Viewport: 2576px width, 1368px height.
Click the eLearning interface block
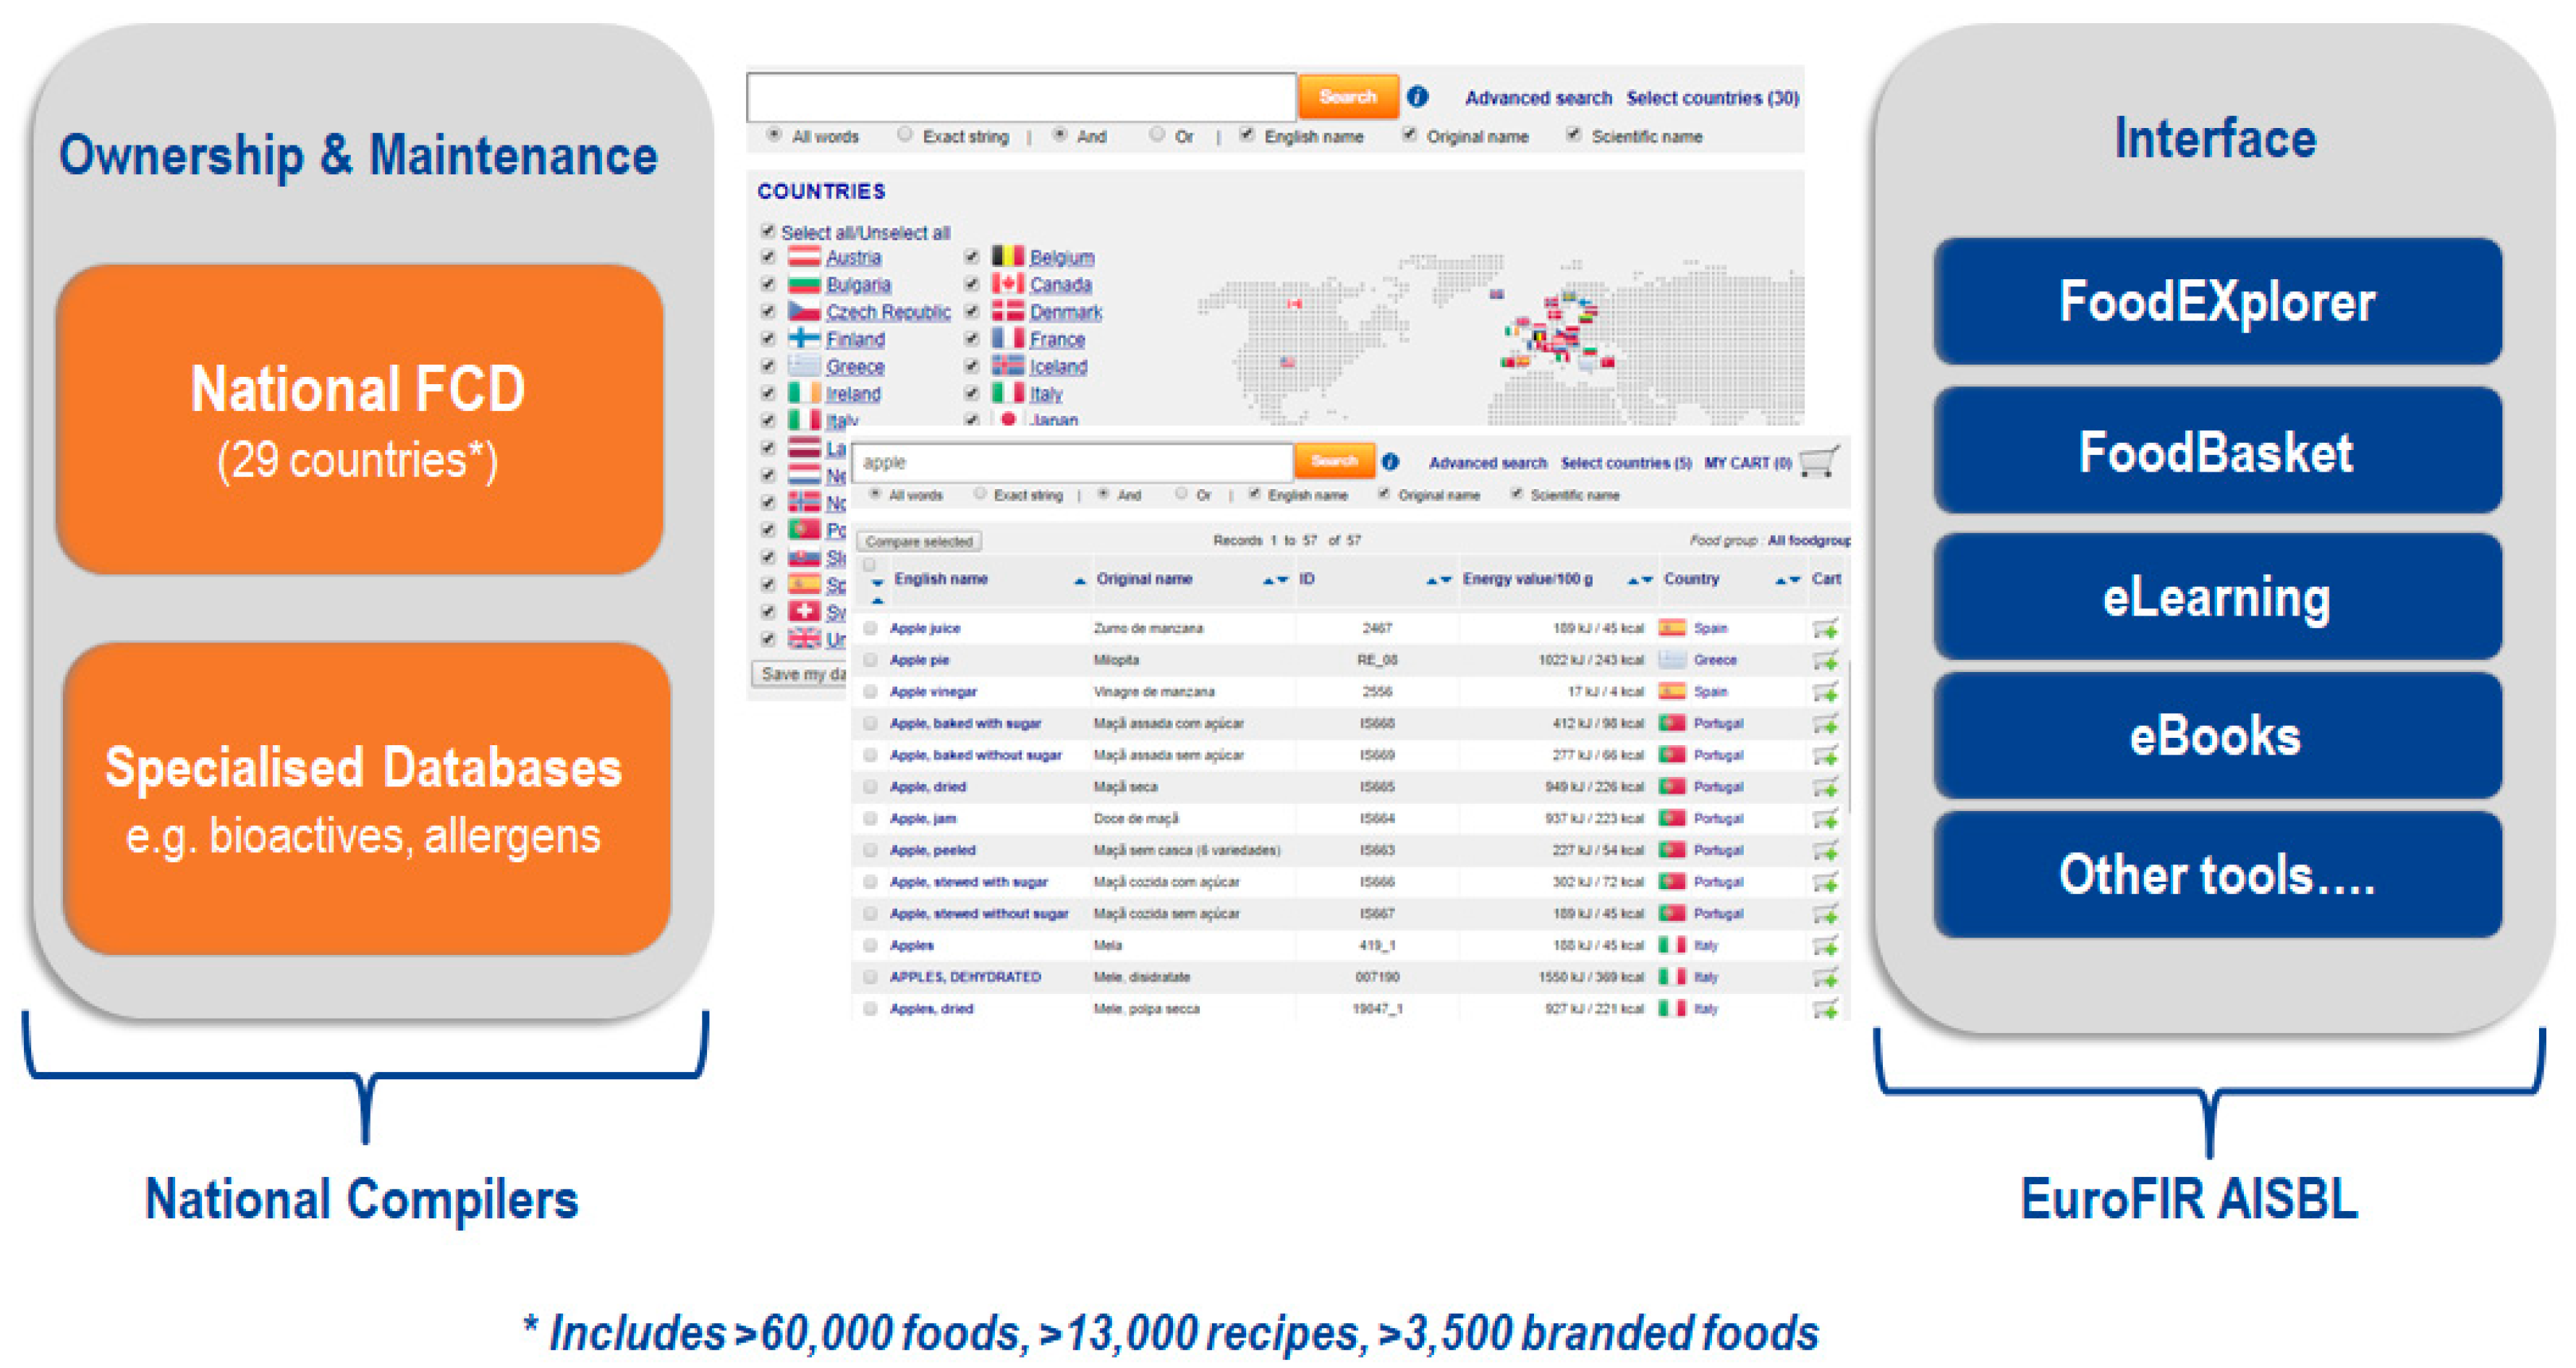2217,596
